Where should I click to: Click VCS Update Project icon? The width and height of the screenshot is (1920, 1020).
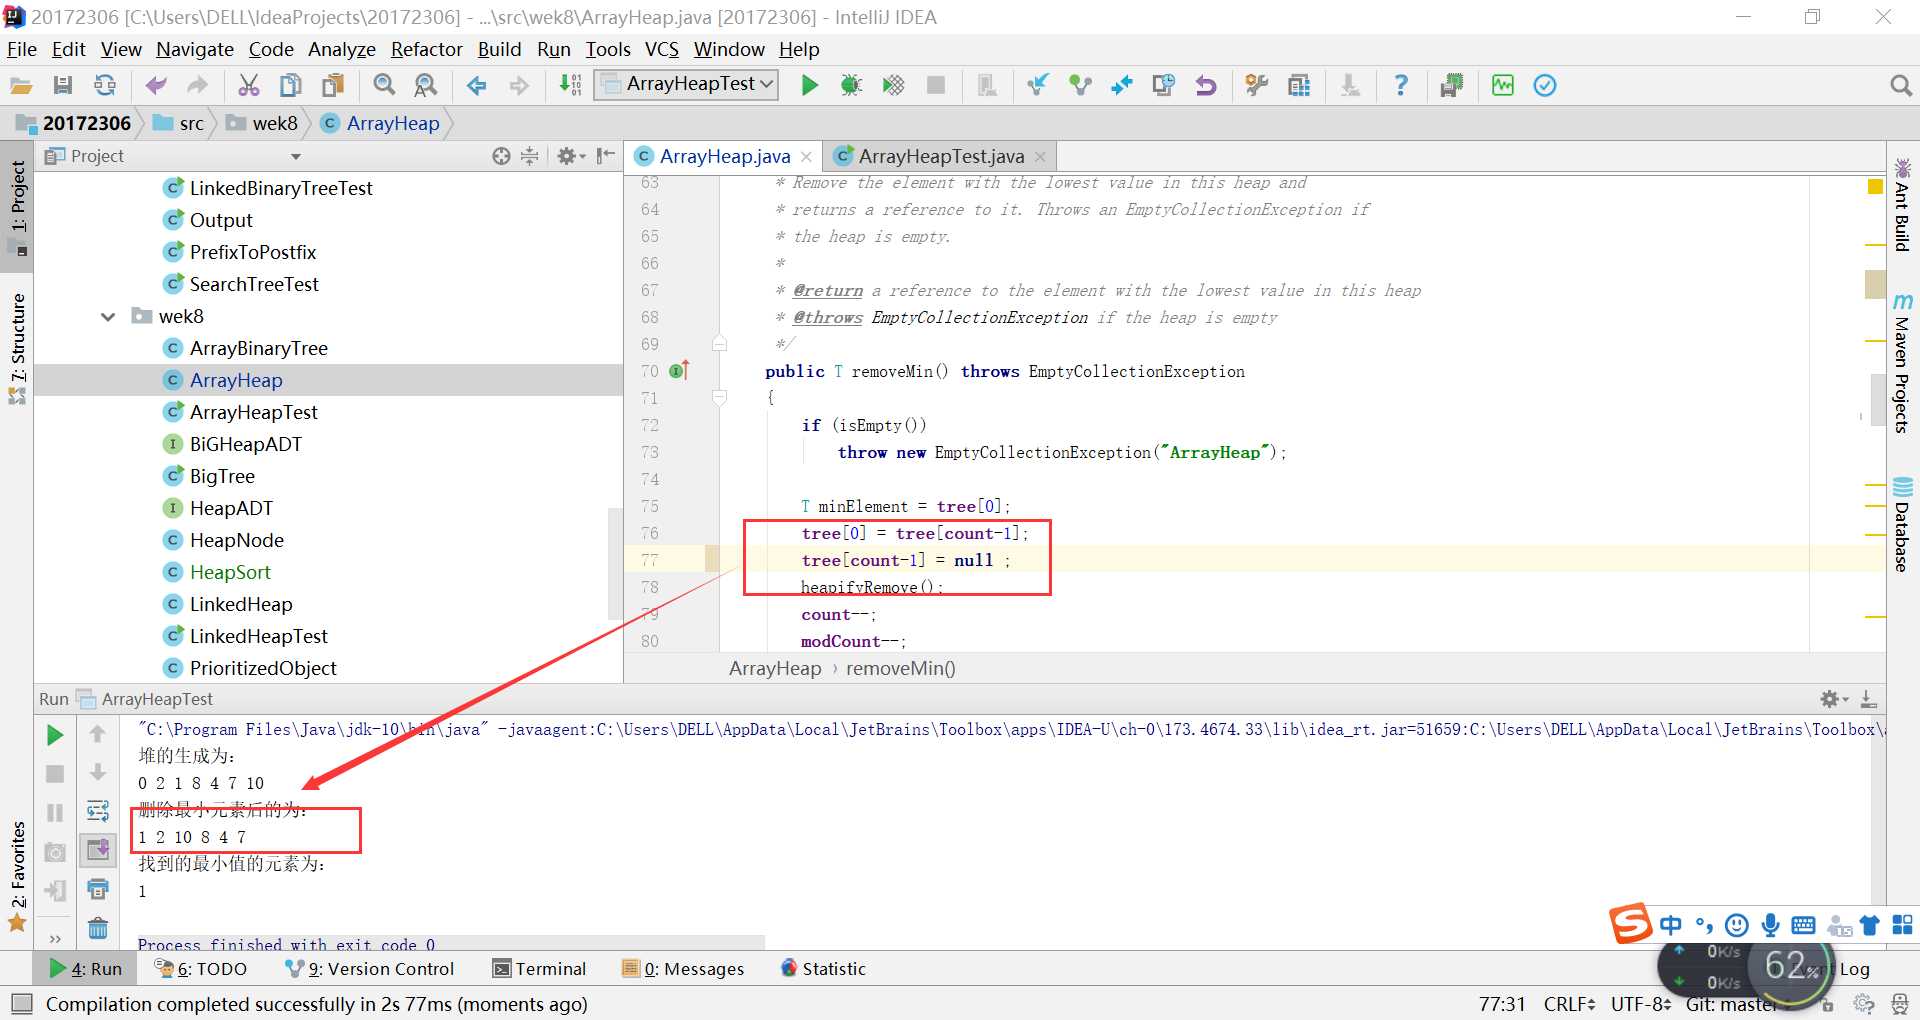point(1038,86)
